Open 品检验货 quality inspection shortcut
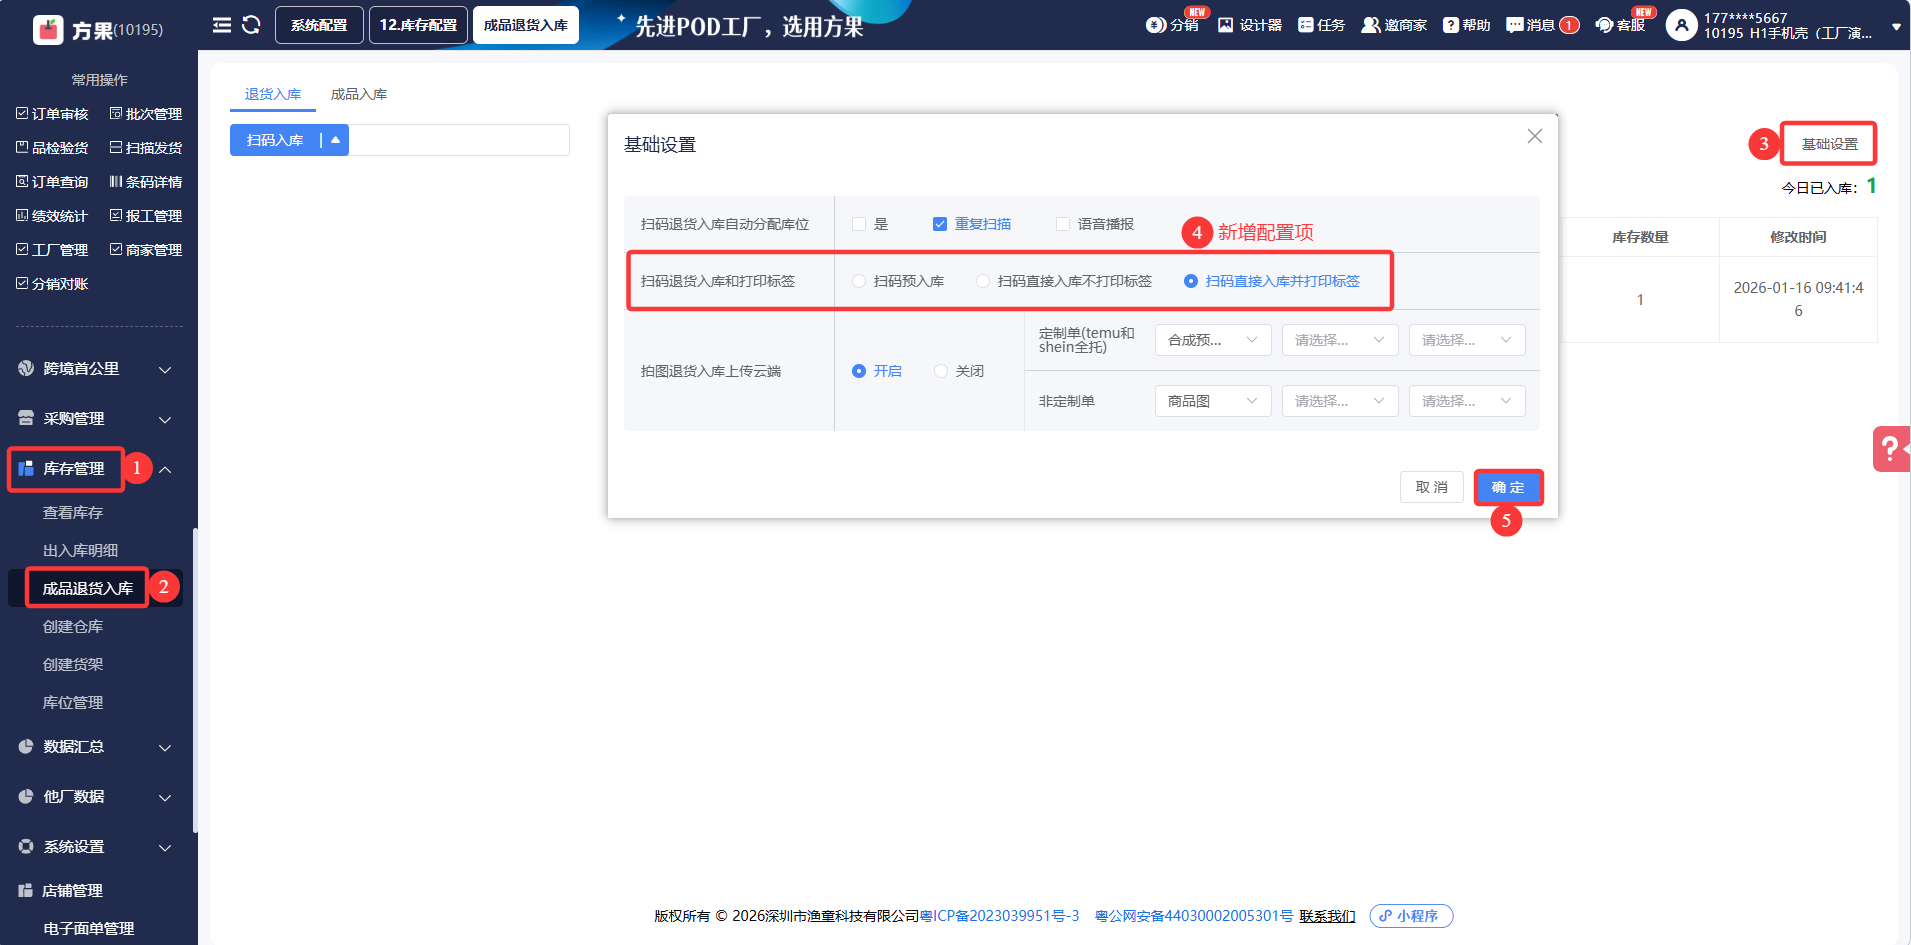This screenshot has height=945, width=1911. tap(53, 148)
